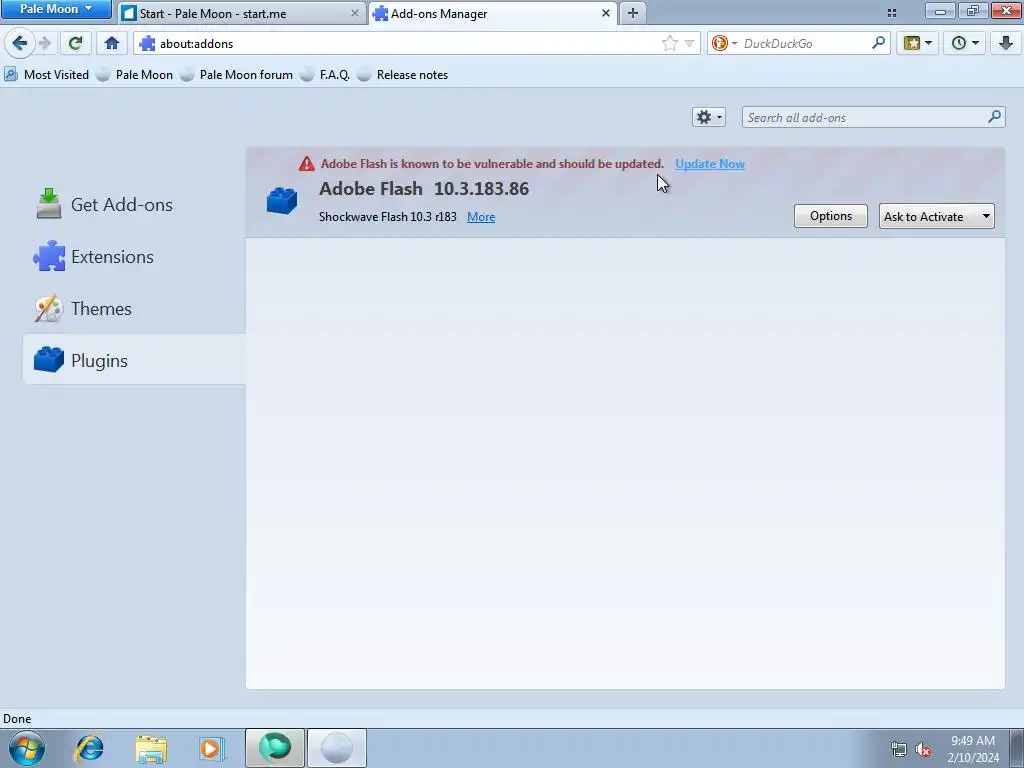
Task: Open a new tab with plus button
Action: pyautogui.click(x=633, y=13)
